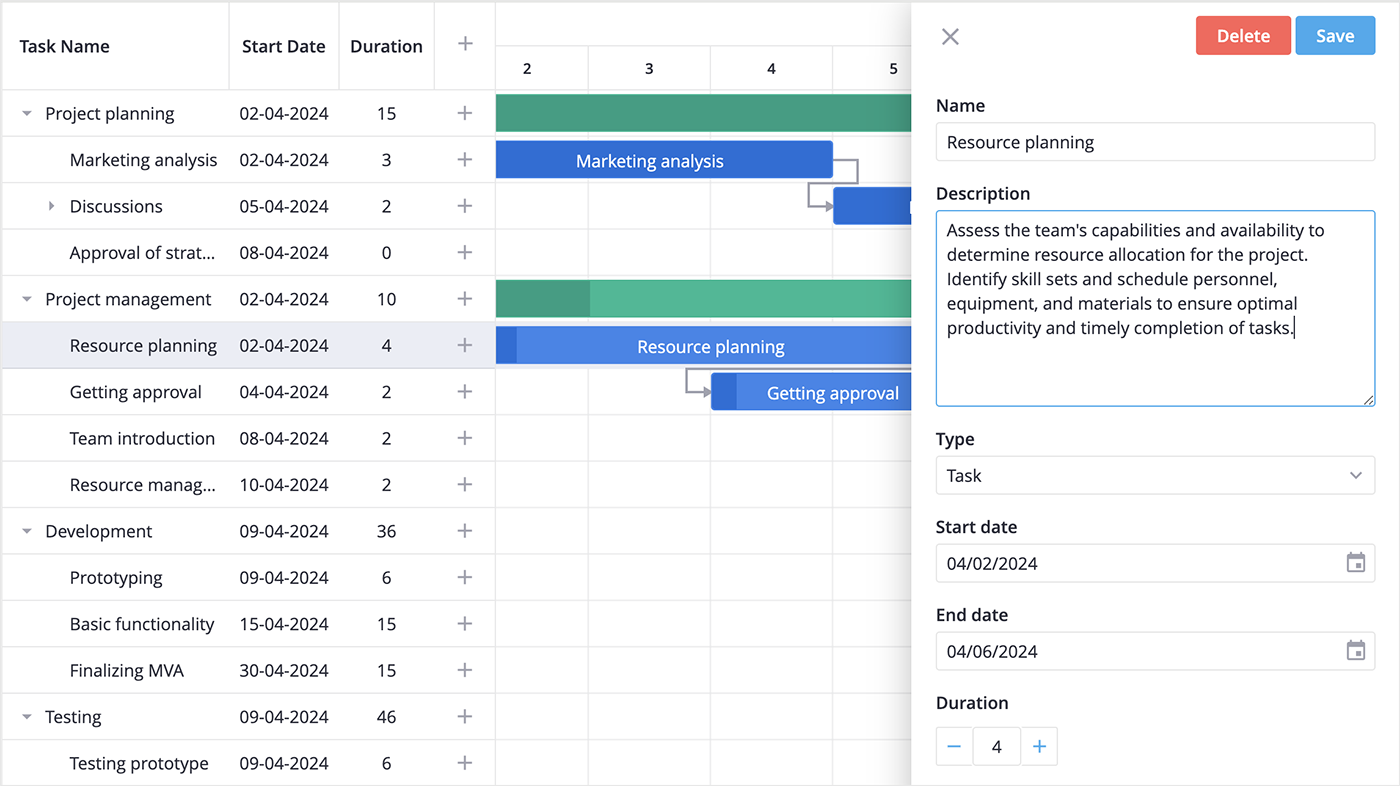The height and width of the screenshot is (786, 1400).
Task: Click the Delete button
Action: pos(1243,36)
